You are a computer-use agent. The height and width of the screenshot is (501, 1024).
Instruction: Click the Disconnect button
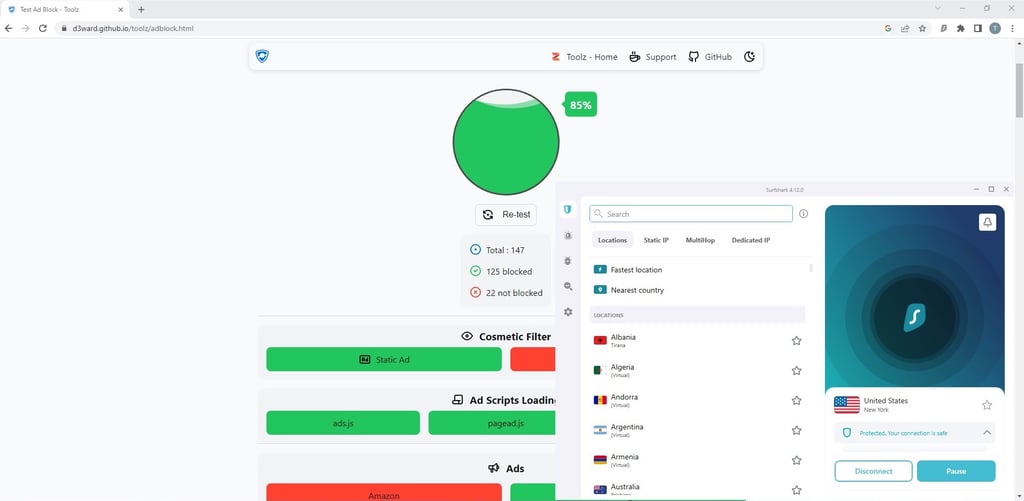(x=873, y=471)
